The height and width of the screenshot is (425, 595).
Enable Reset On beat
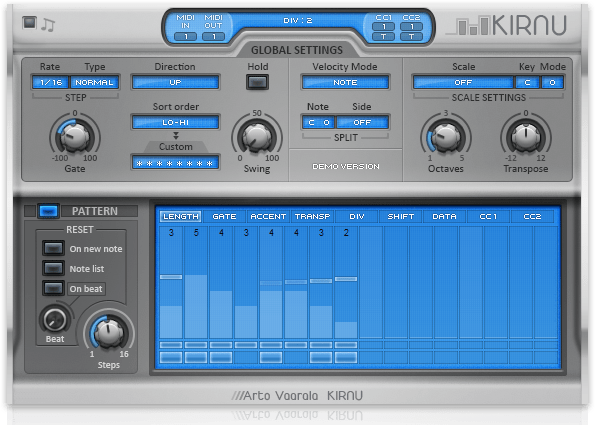point(53,289)
